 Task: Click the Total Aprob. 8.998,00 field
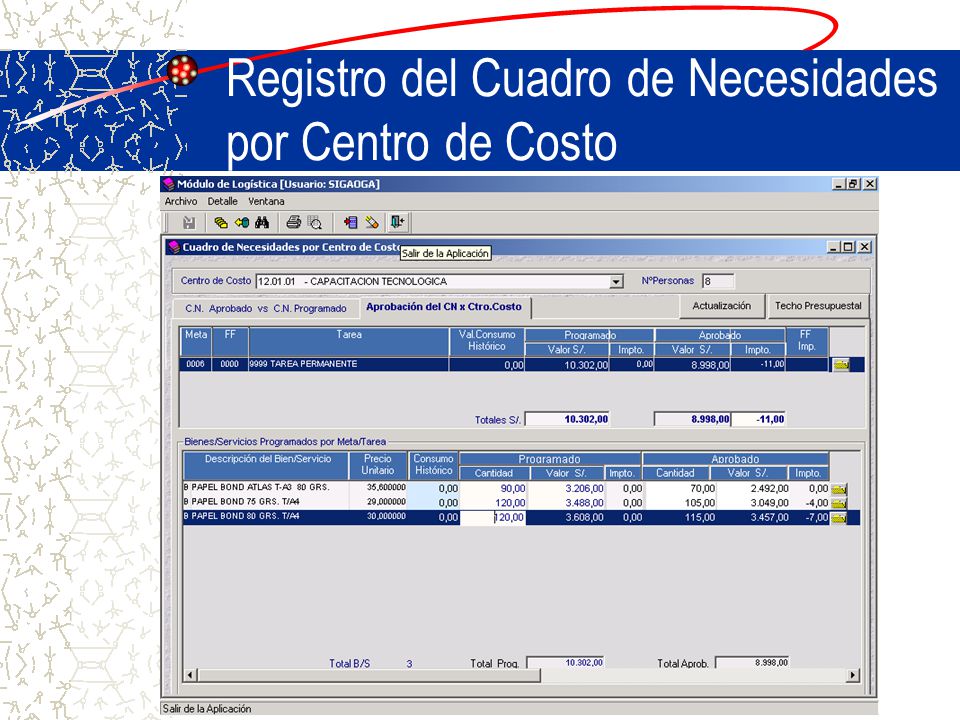(x=752, y=663)
